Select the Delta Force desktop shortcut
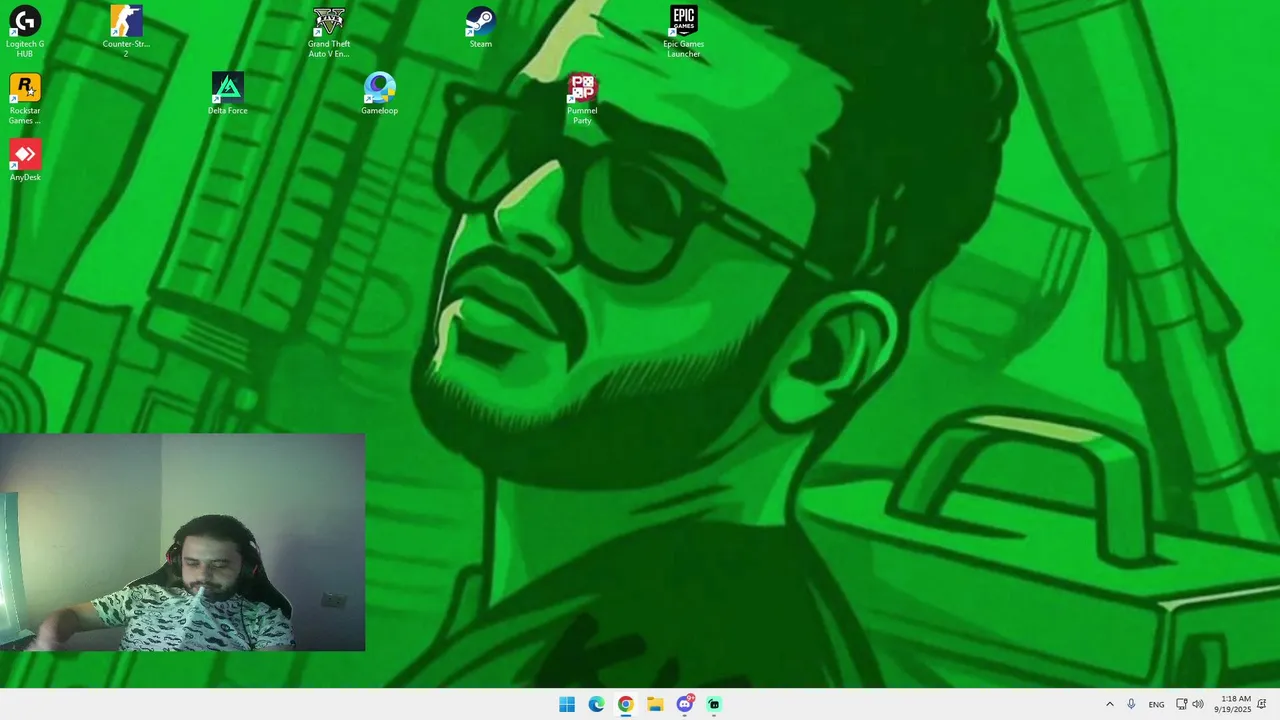This screenshot has height=720, width=1280. coord(228,93)
